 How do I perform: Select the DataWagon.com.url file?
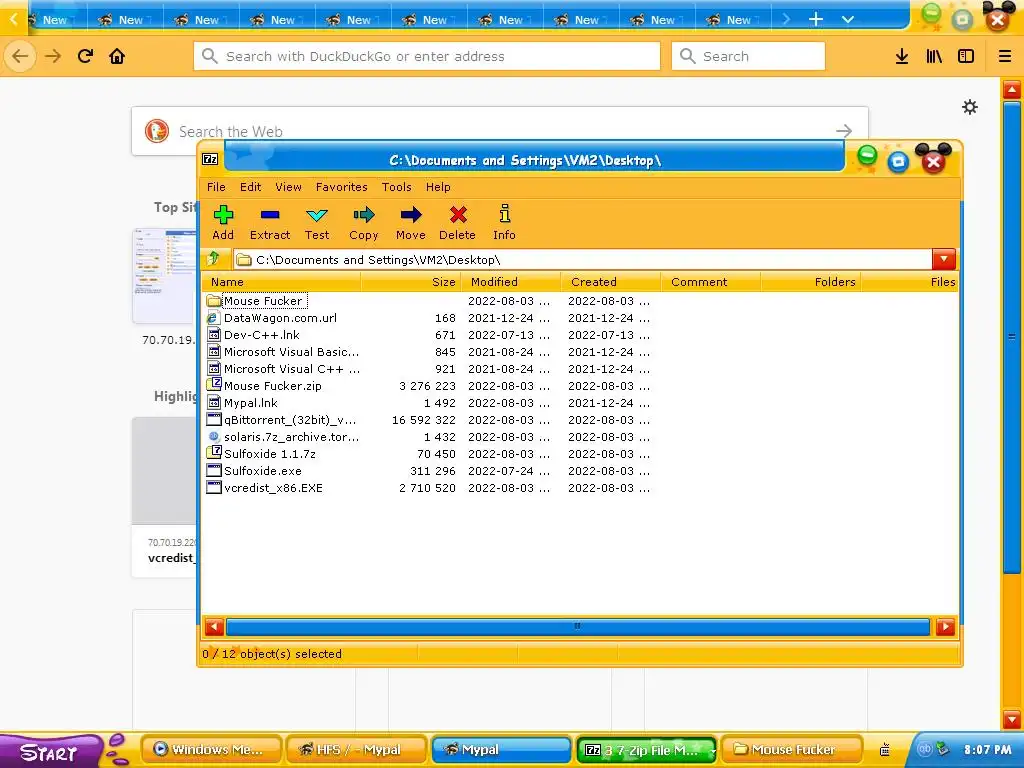(280, 318)
